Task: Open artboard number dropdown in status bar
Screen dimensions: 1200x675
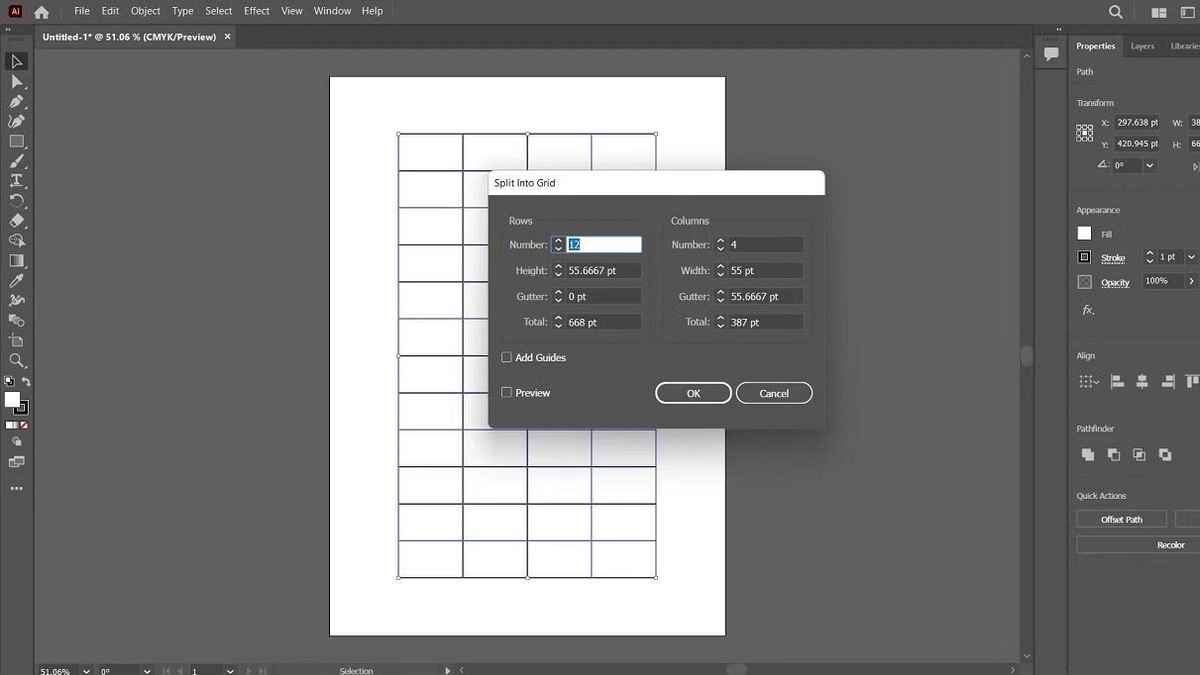Action: click(230, 670)
